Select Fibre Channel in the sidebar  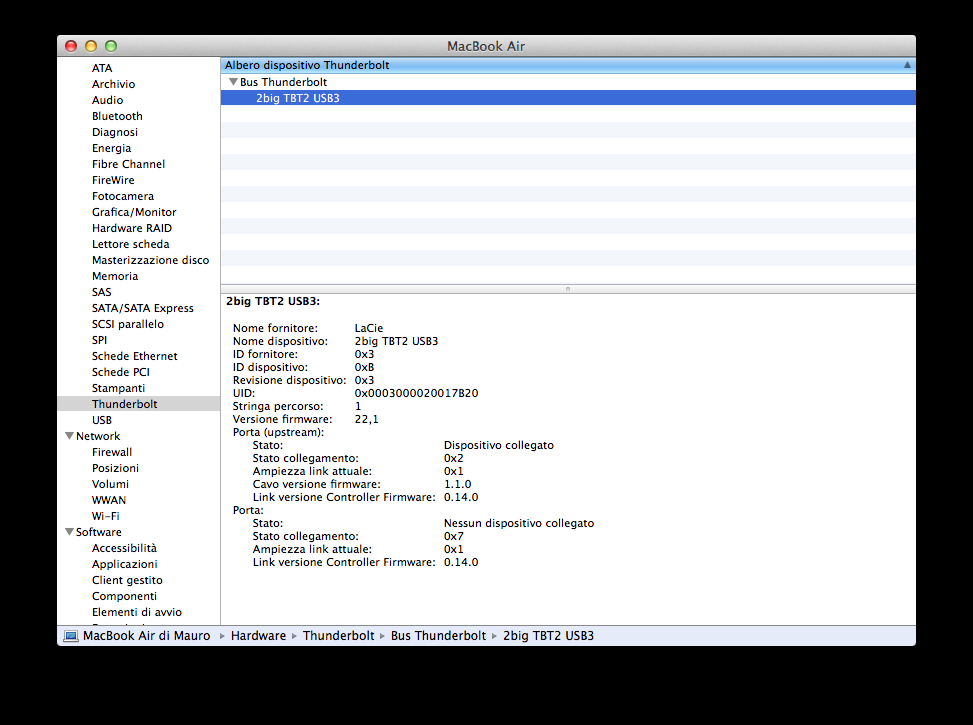coord(128,164)
